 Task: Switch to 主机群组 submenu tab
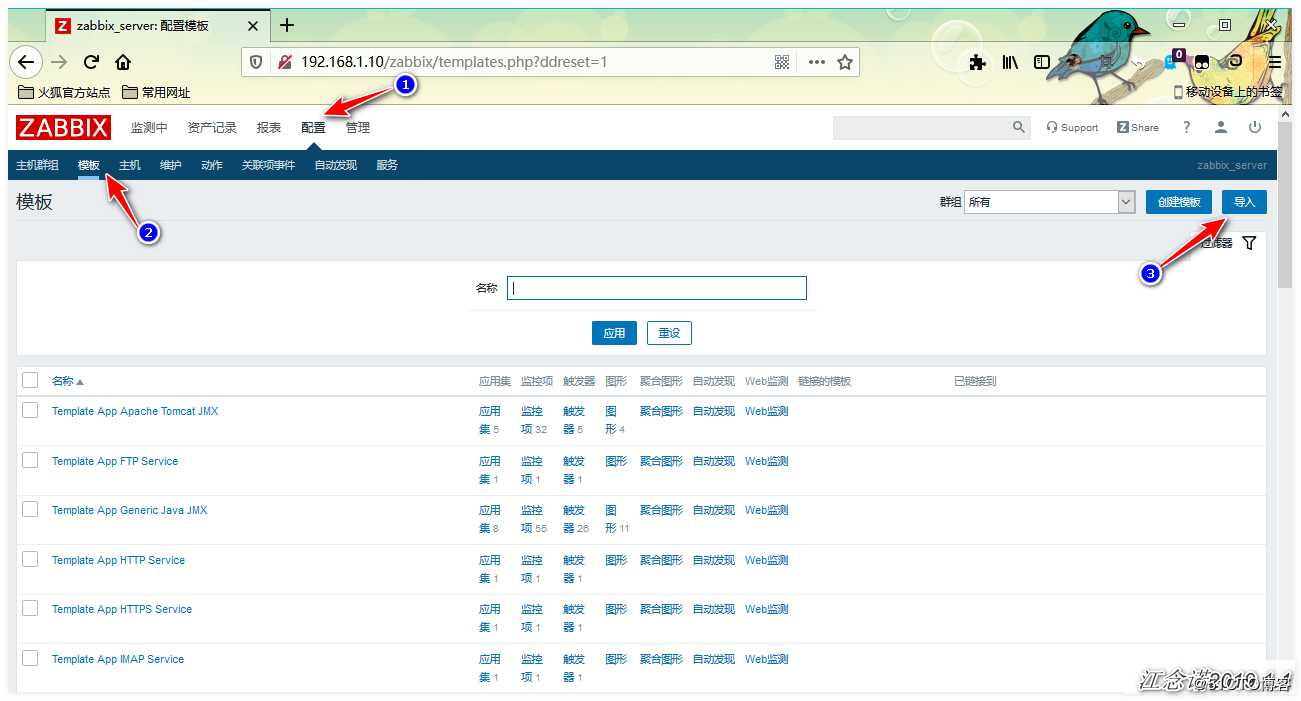(x=37, y=165)
